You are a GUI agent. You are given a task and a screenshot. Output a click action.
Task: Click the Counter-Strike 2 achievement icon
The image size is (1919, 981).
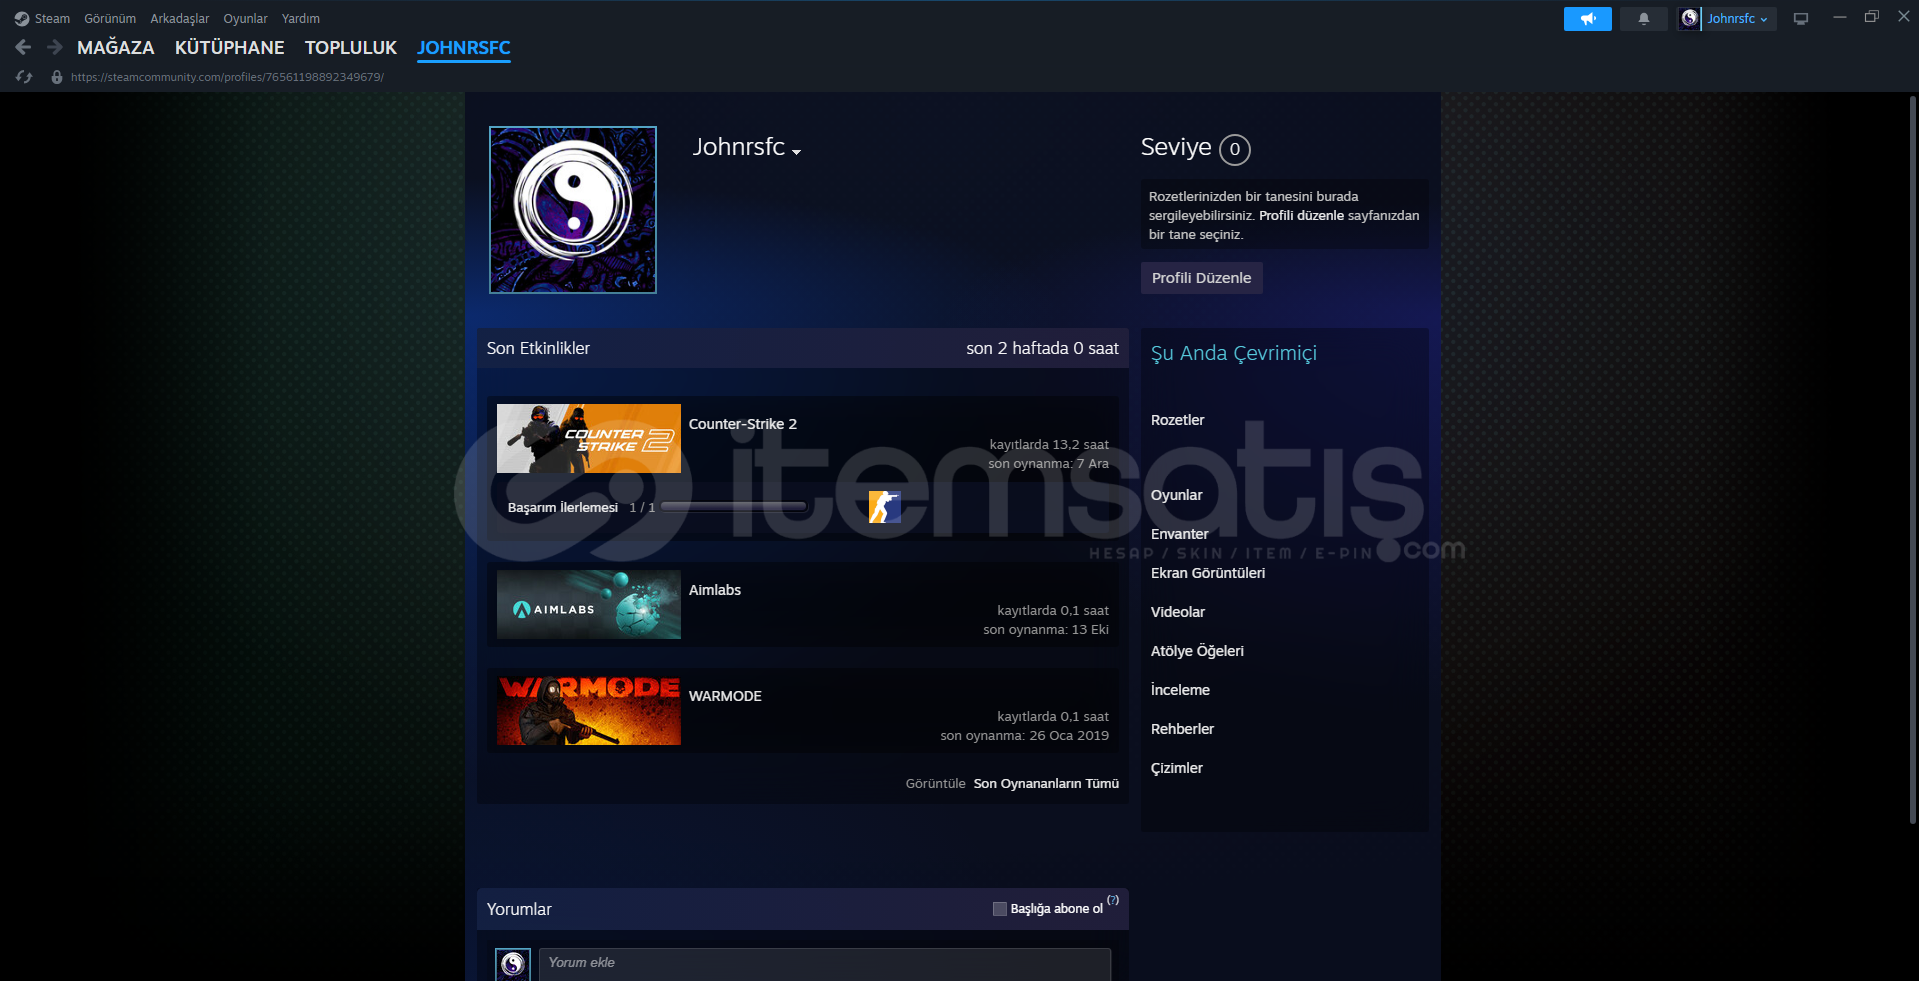pyautogui.click(x=884, y=507)
